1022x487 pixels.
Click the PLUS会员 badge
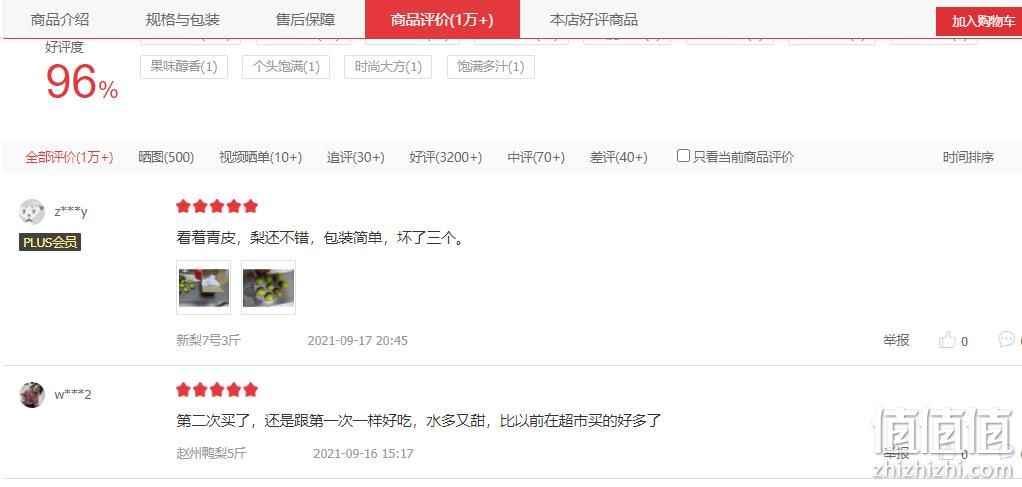(50, 243)
